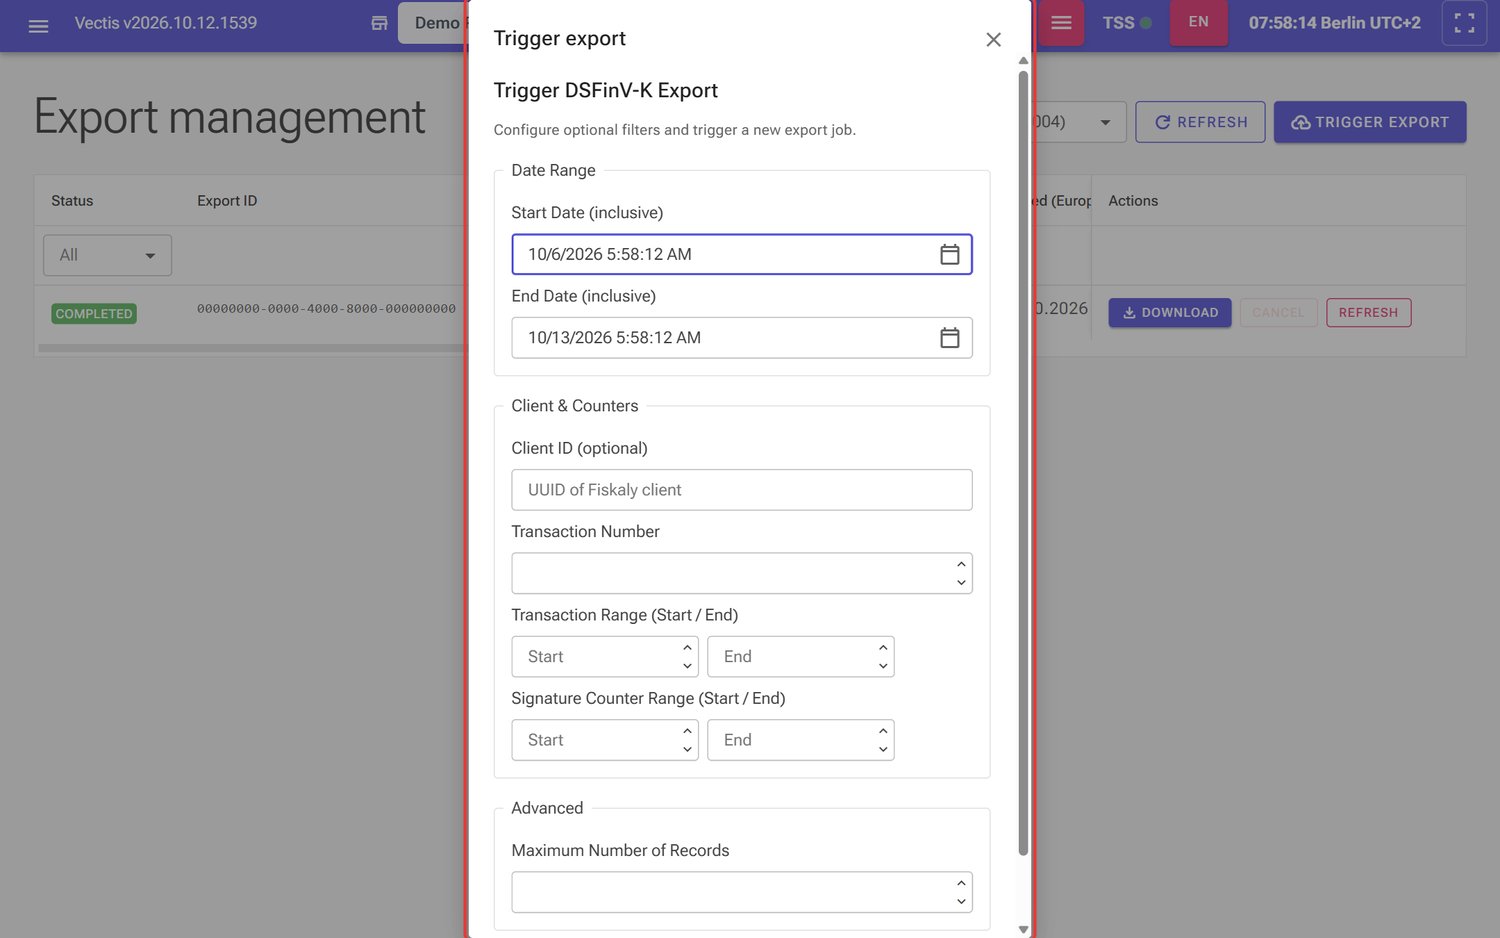Click the export ID 00000000-0000-4000-8000-000000000
Screen dimensions: 1500x938
[x=326, y=309]
